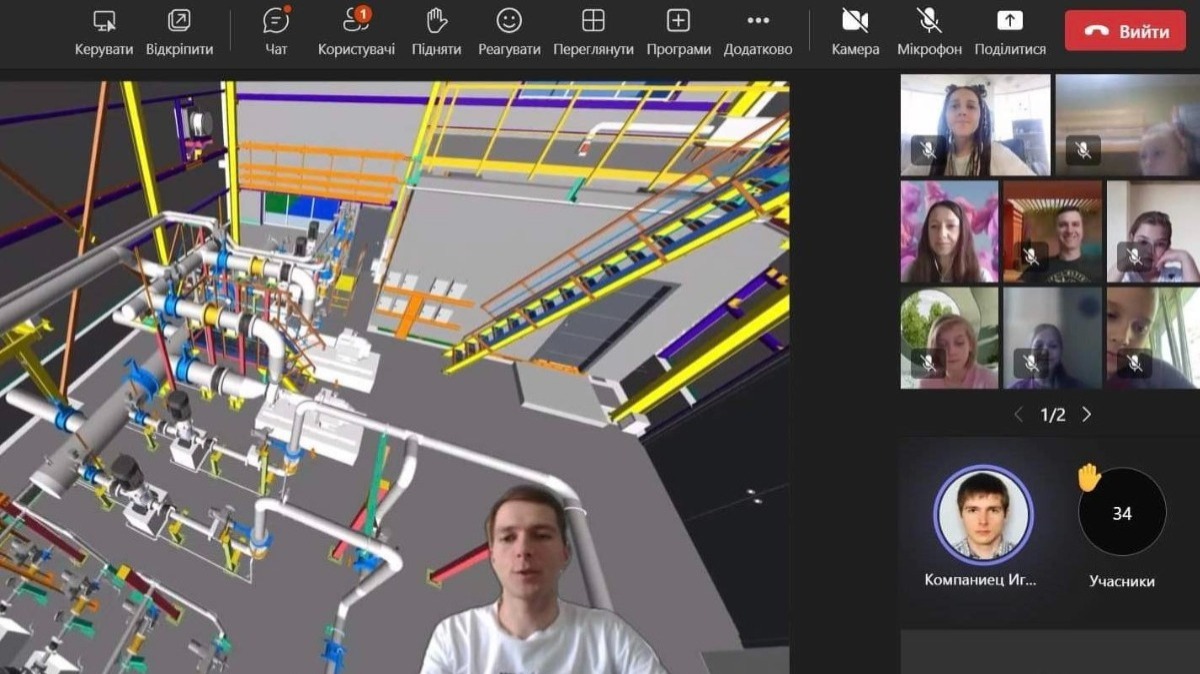The height and width of the screenshot is (674, 1200).
Task: Toggle the Камера camera on
Action: tap(855, 21)
